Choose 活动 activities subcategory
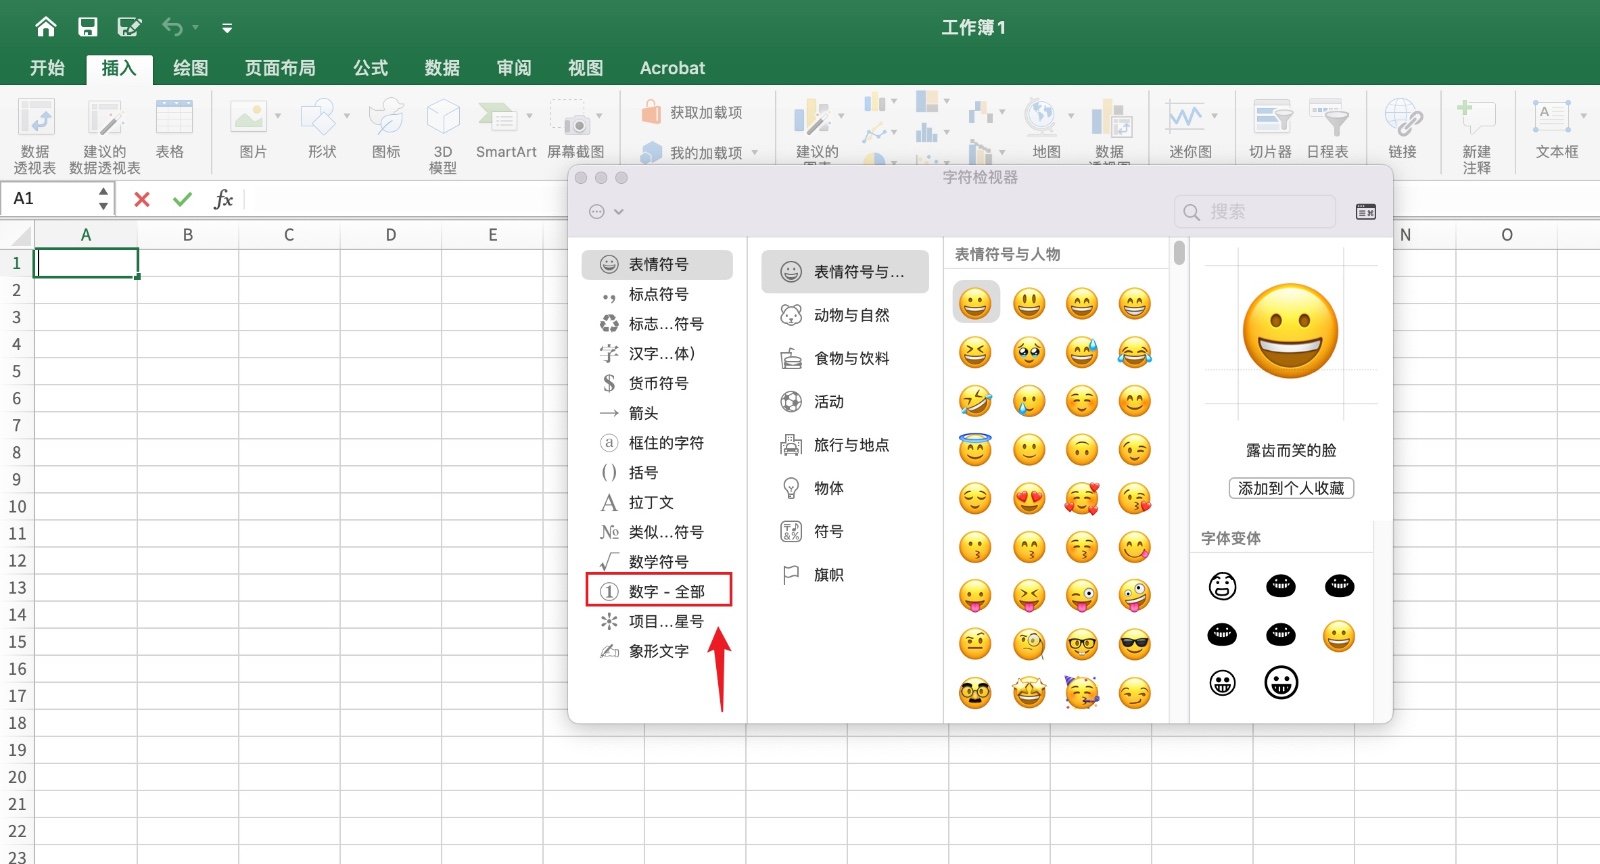1600x864 pixels. coord(845,402)
